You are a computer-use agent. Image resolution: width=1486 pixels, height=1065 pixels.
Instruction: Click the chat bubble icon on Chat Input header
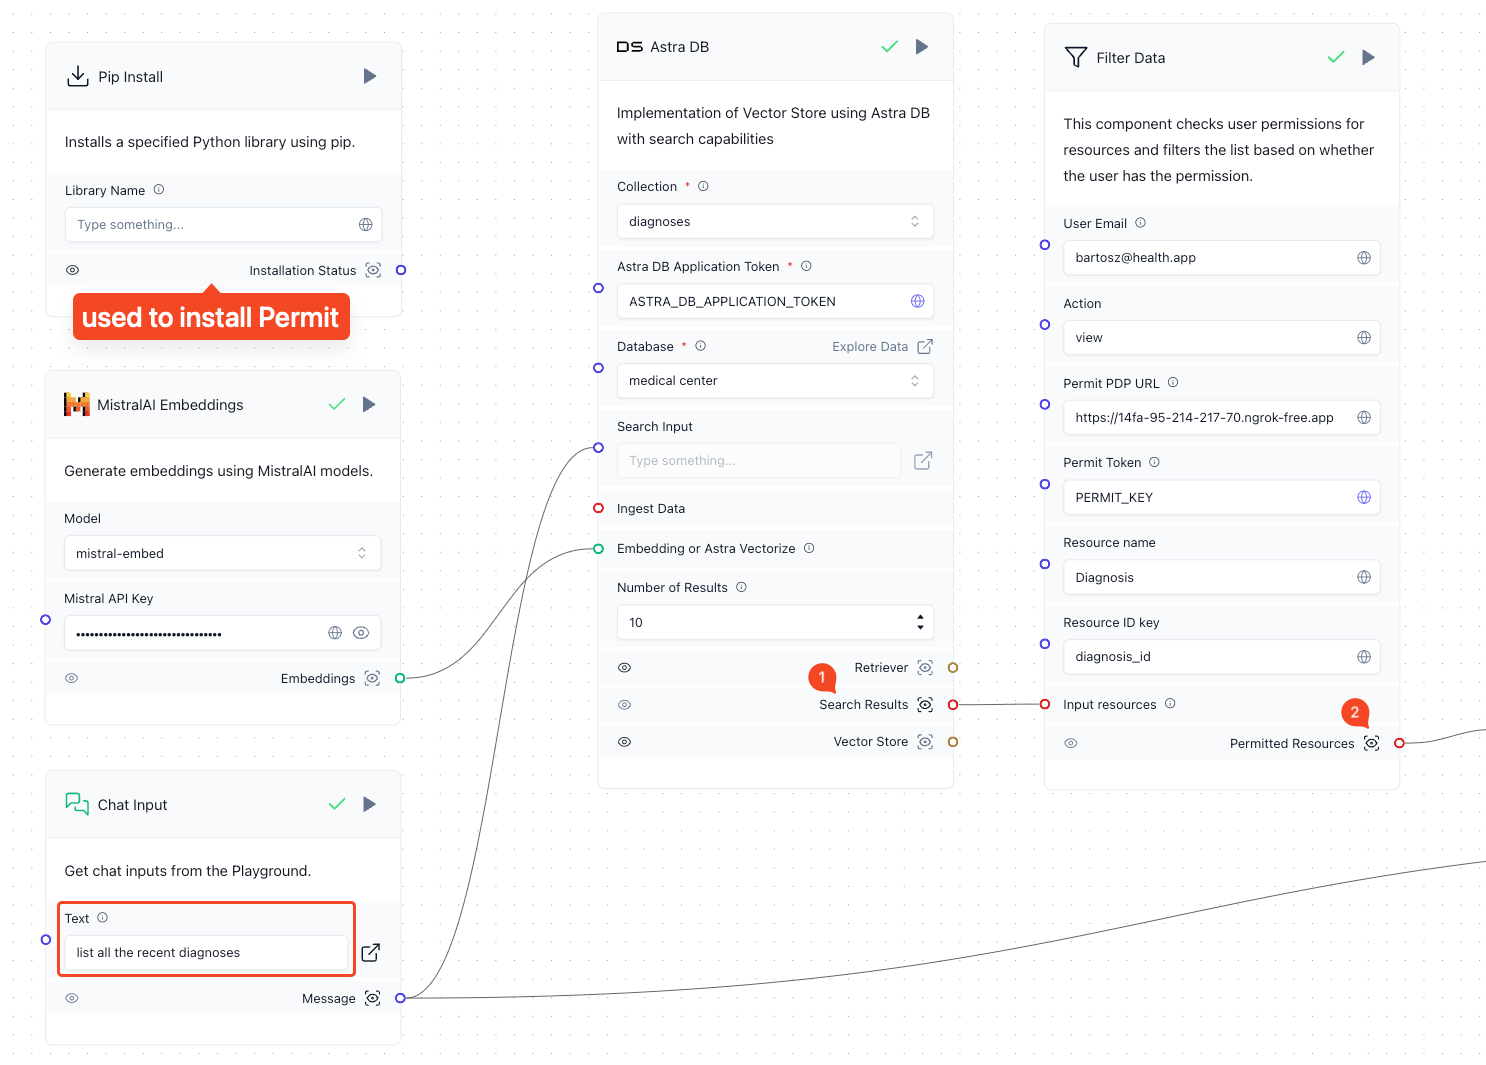tap(77, 803)
